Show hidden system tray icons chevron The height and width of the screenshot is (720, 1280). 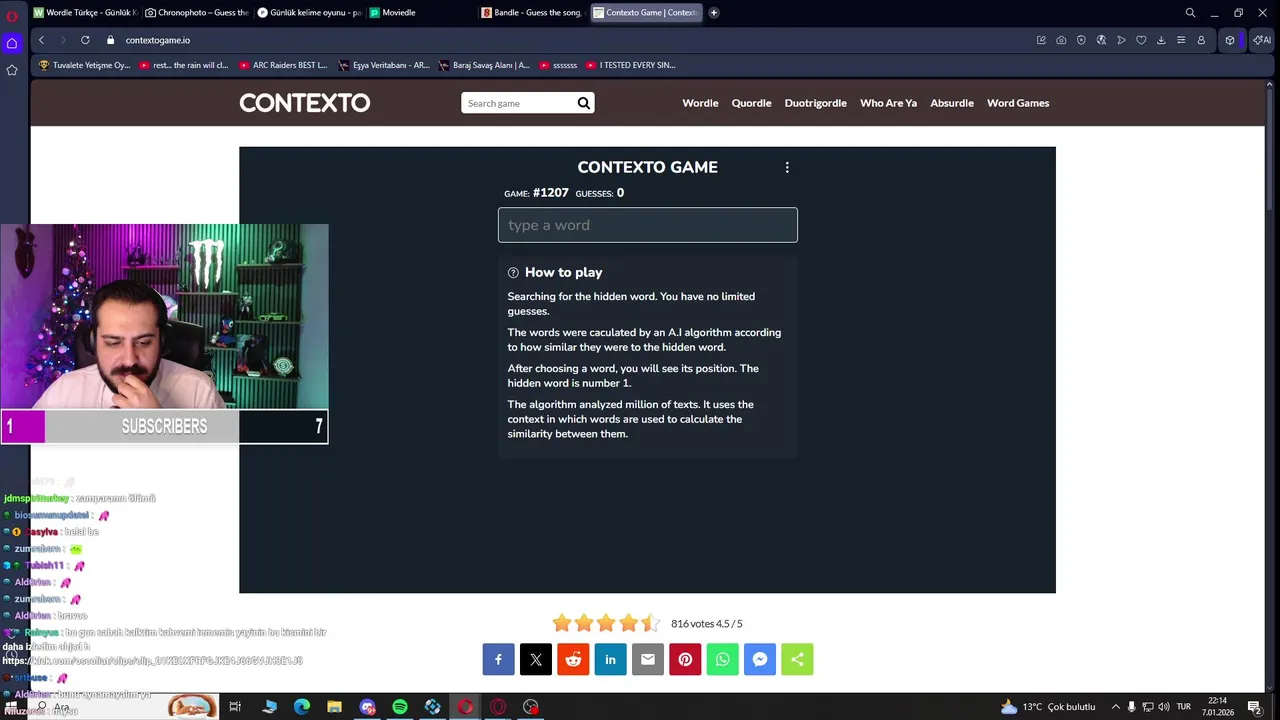coord(1116,707)
